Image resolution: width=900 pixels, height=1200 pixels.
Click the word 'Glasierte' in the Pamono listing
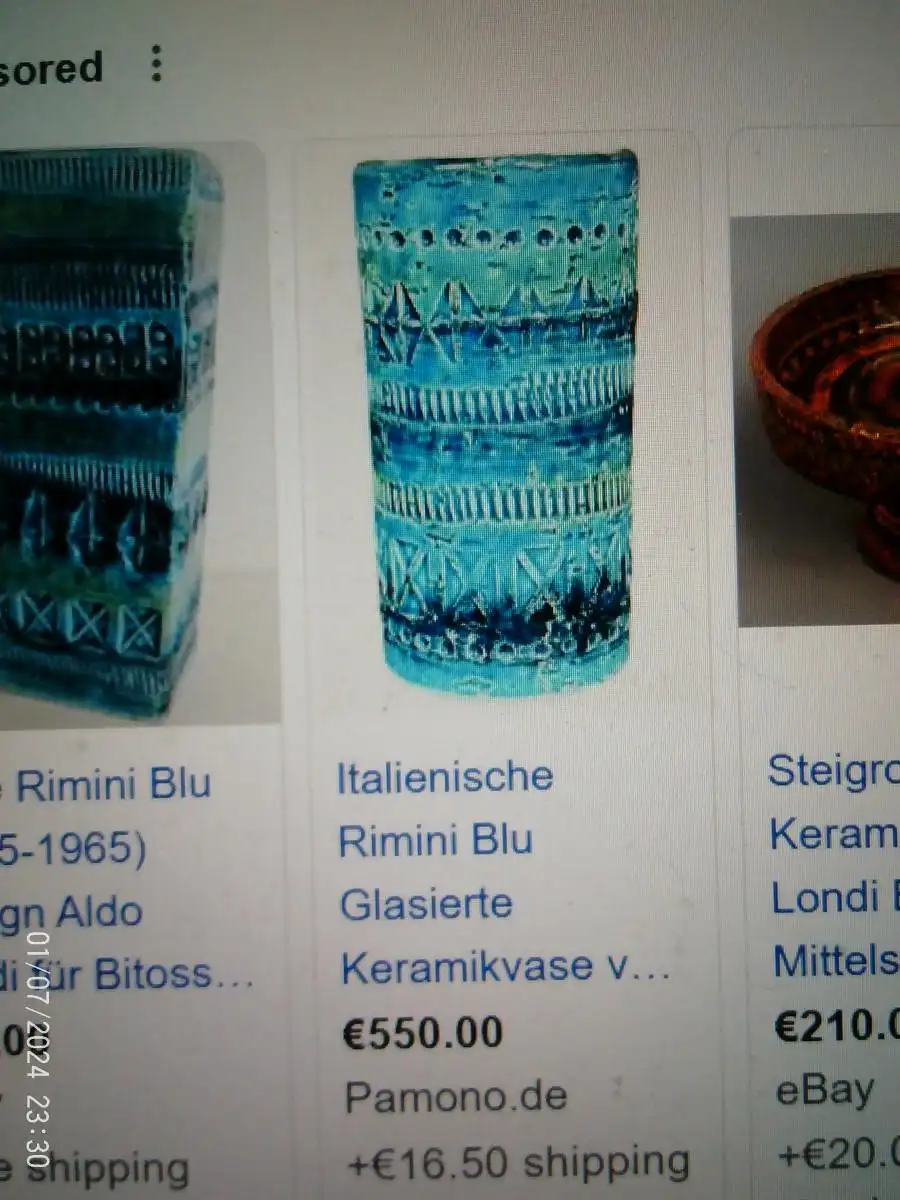point(426,904)
